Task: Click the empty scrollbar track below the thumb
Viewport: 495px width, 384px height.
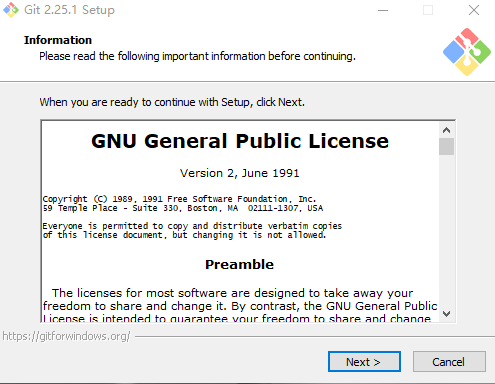Action: coord(447,231)
